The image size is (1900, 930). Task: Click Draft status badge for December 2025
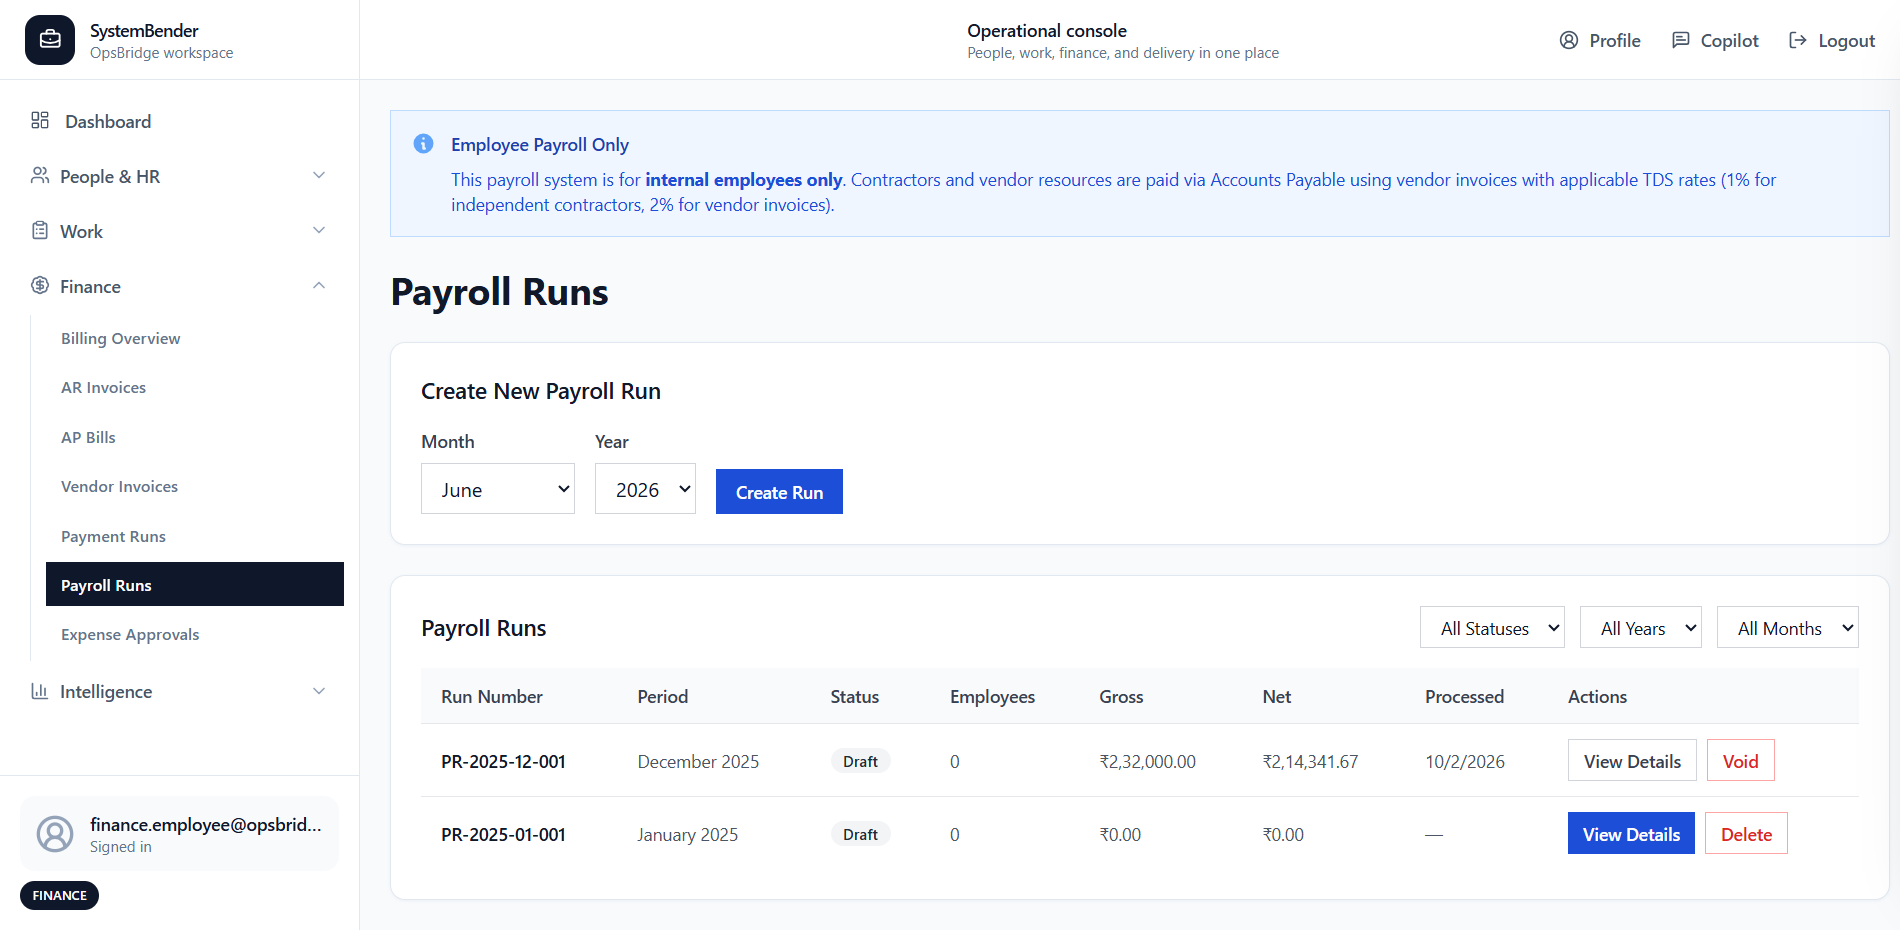[860, 761]
